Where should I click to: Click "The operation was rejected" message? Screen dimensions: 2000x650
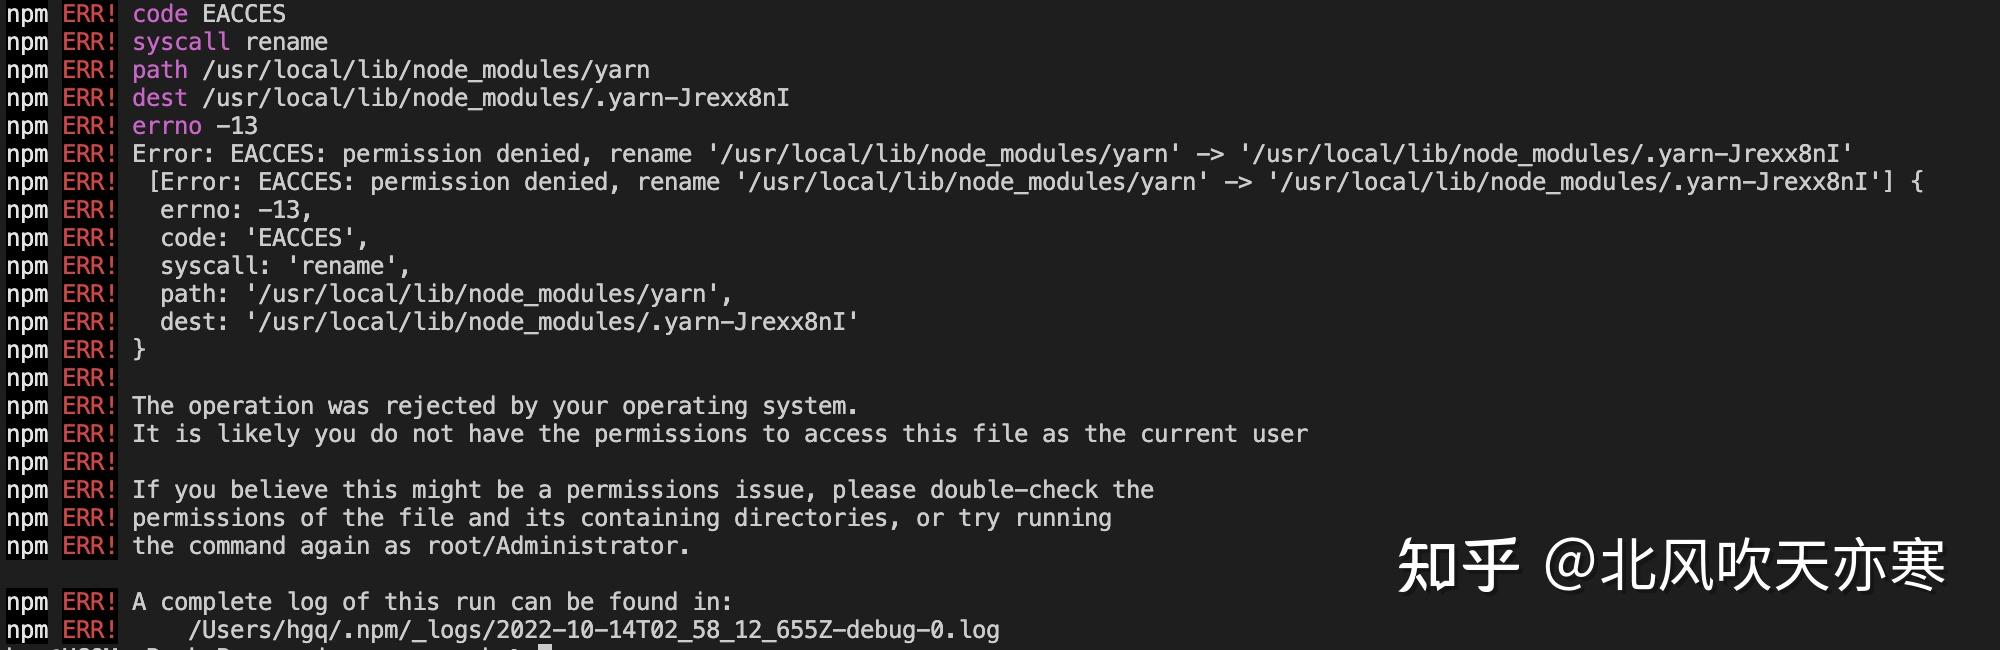[494, 406]
